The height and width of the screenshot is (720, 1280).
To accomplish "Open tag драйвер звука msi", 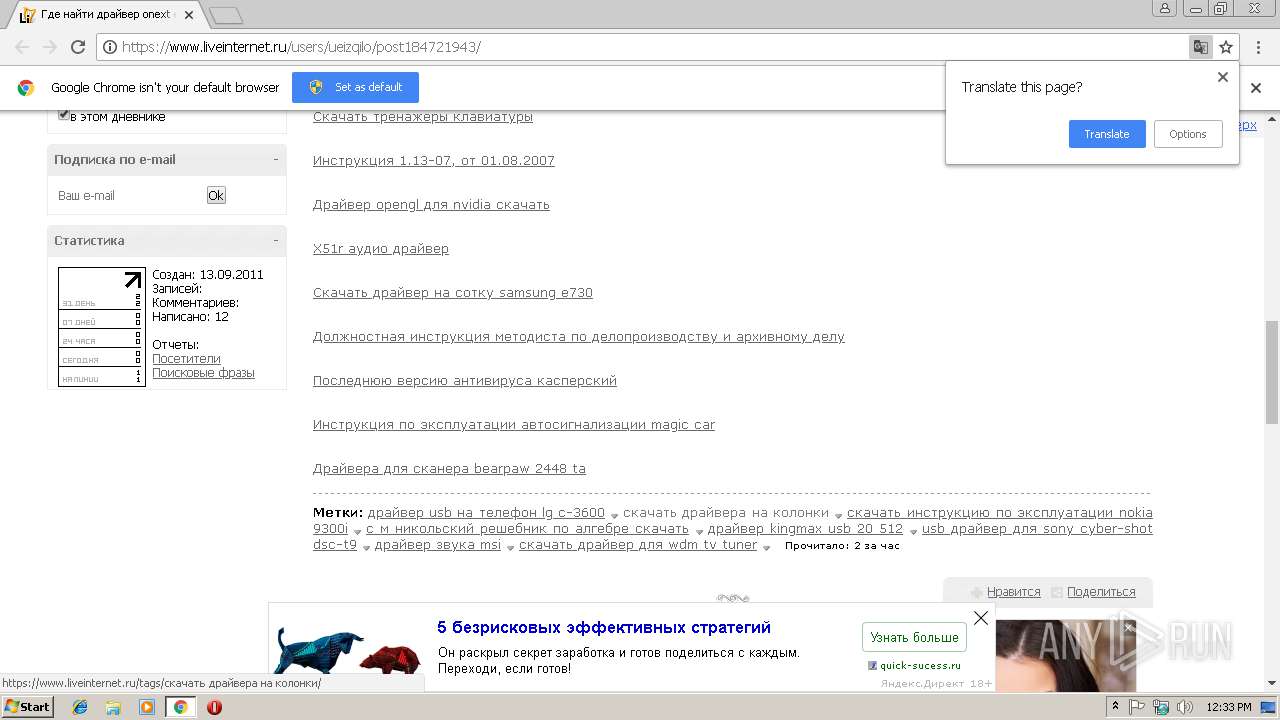I will pos(438,545).
